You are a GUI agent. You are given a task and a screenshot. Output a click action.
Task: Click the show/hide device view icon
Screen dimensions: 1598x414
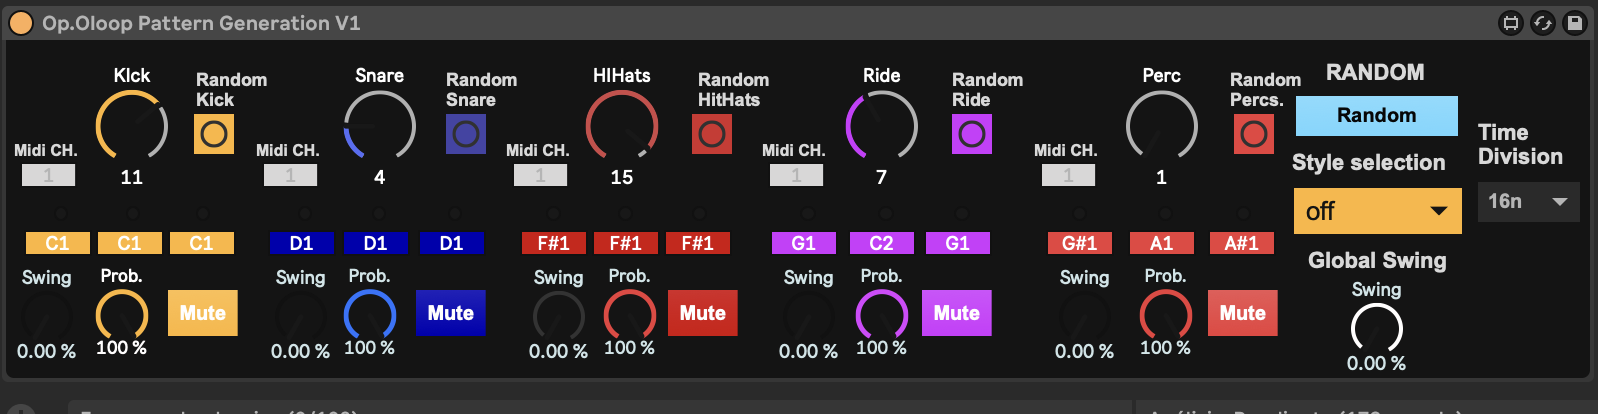(x=1511, y=23)
